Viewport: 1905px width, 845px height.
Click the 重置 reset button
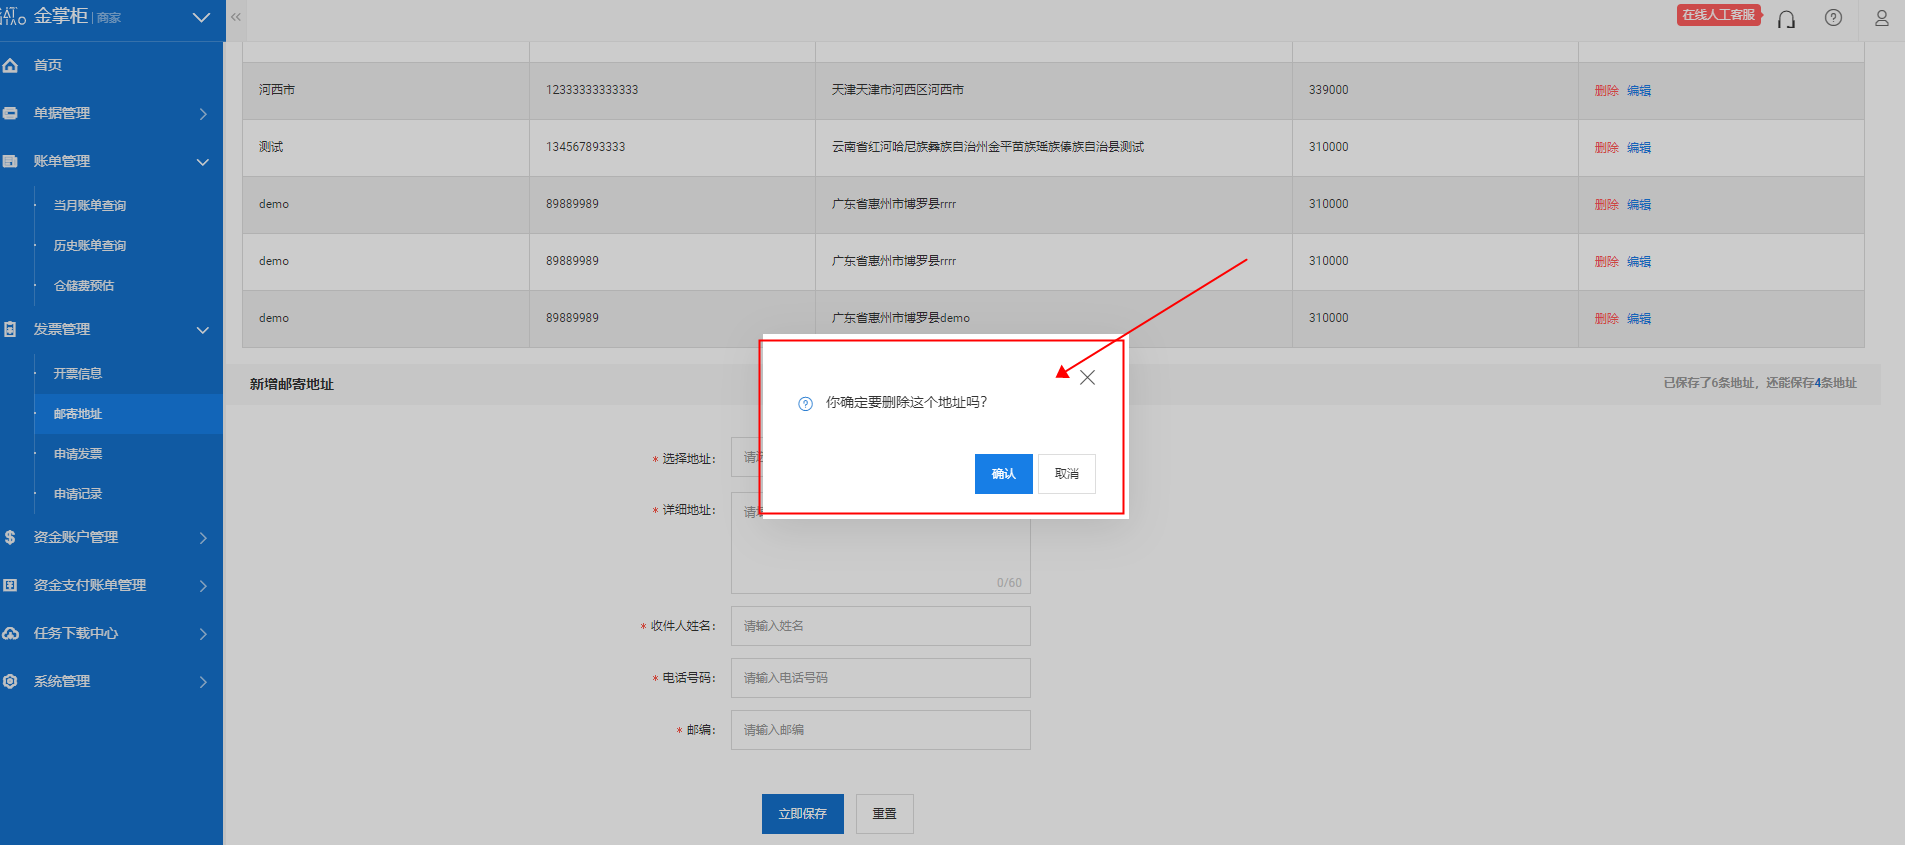click(x=885, y=814)
